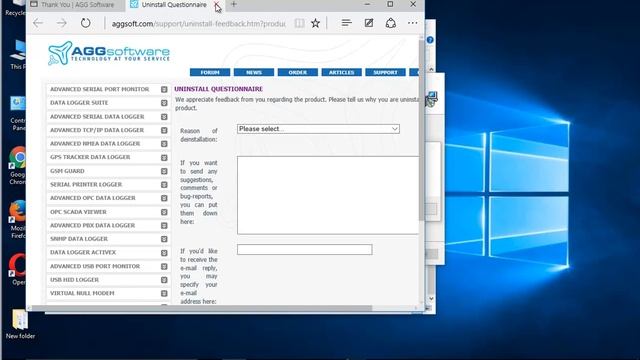Expand Data Logger Suite arrow icon
640x360 pixels.
[164, 103]
